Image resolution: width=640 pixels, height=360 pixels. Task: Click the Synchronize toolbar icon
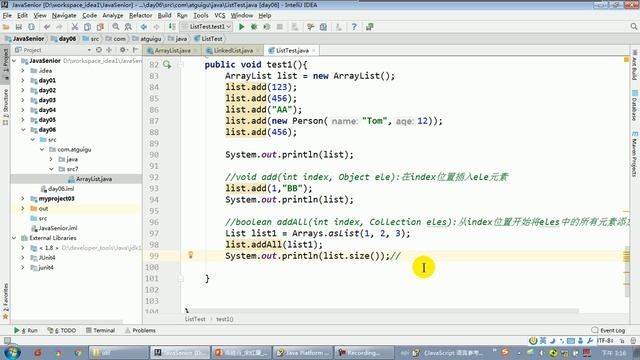click(31, 27)
